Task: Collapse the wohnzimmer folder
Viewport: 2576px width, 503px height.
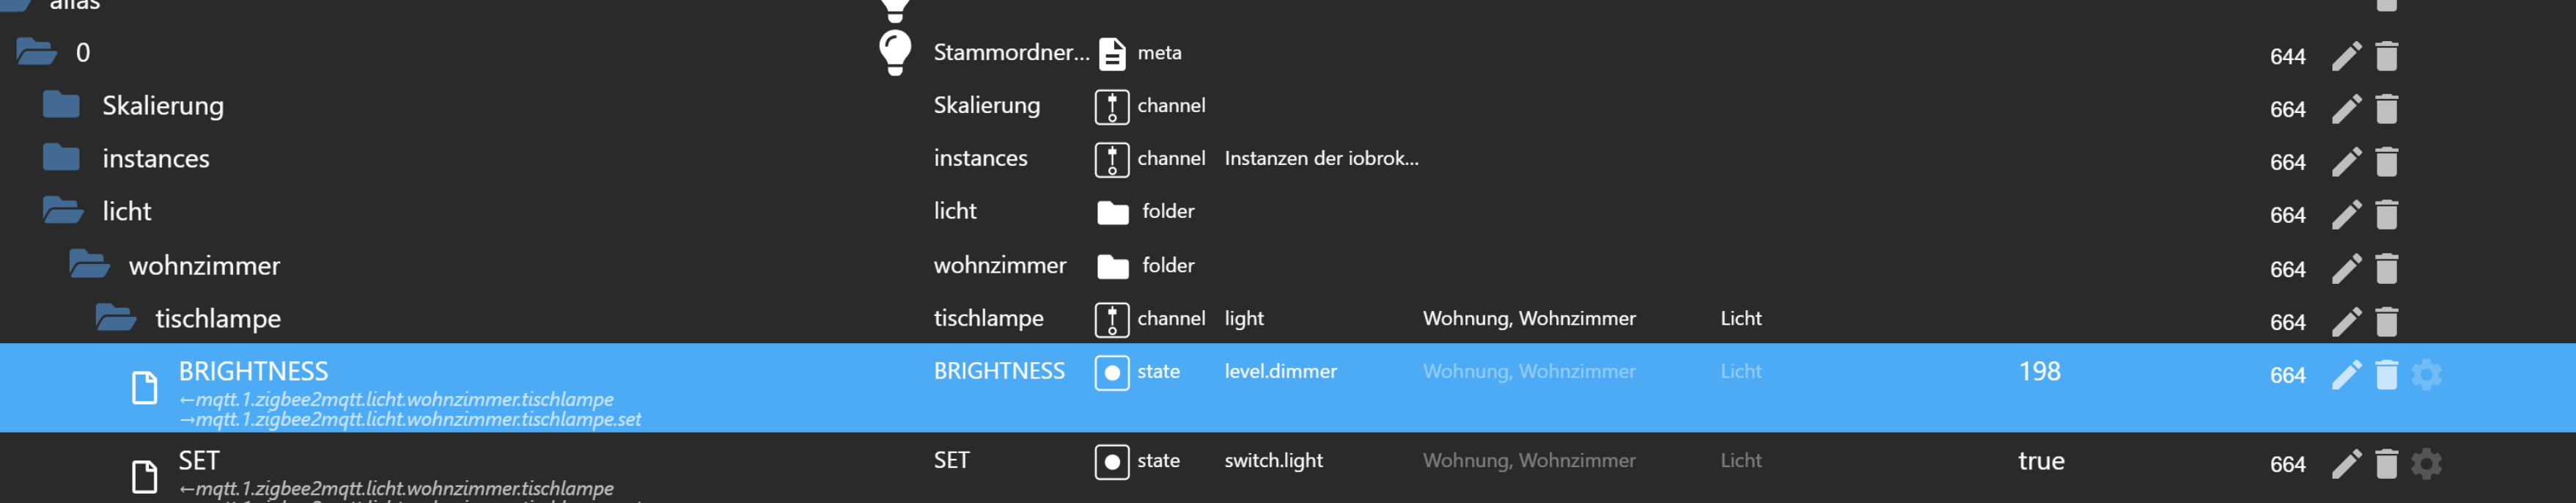Action: click(91, 265)
